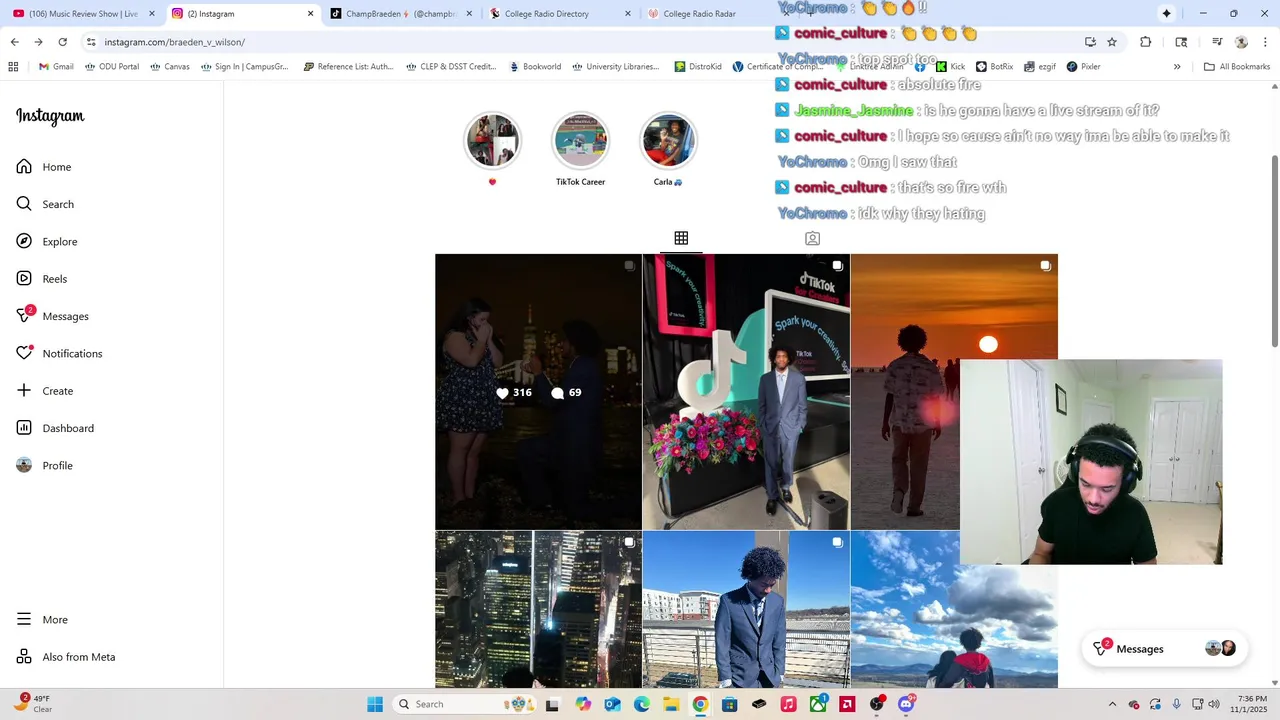Open the night proposal post with 316 likes

pyautogui.click(x=538, y=391)
